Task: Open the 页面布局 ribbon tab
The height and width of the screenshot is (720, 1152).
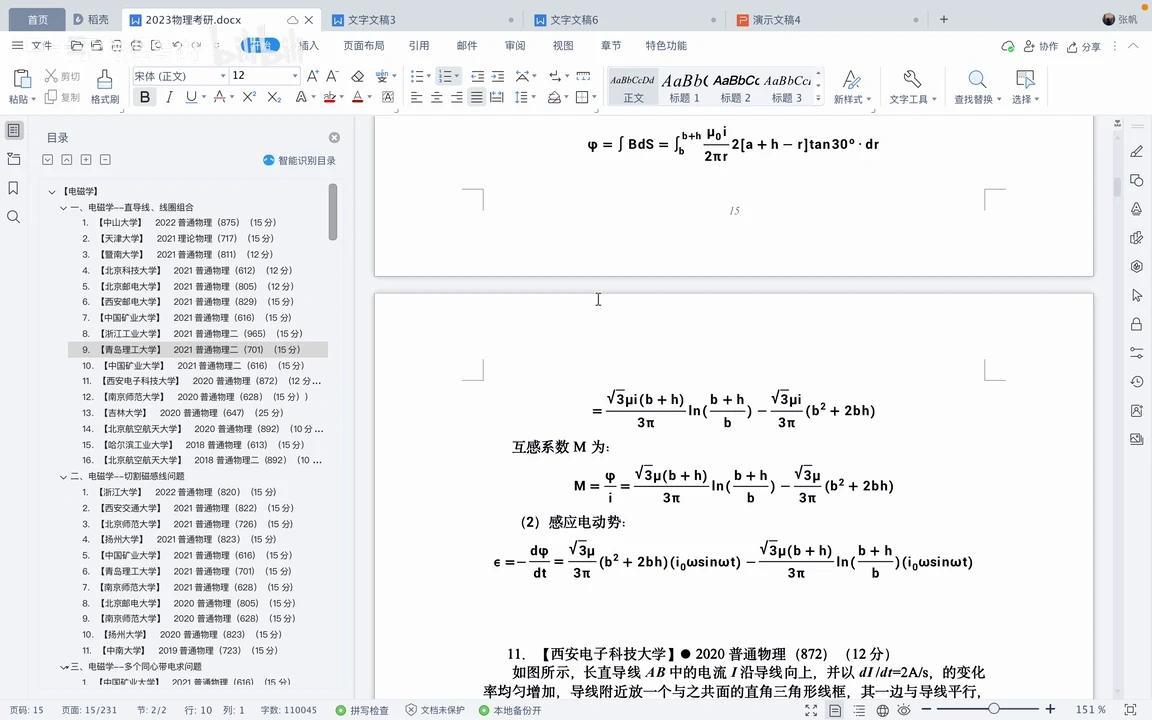Action: [364, 46]
